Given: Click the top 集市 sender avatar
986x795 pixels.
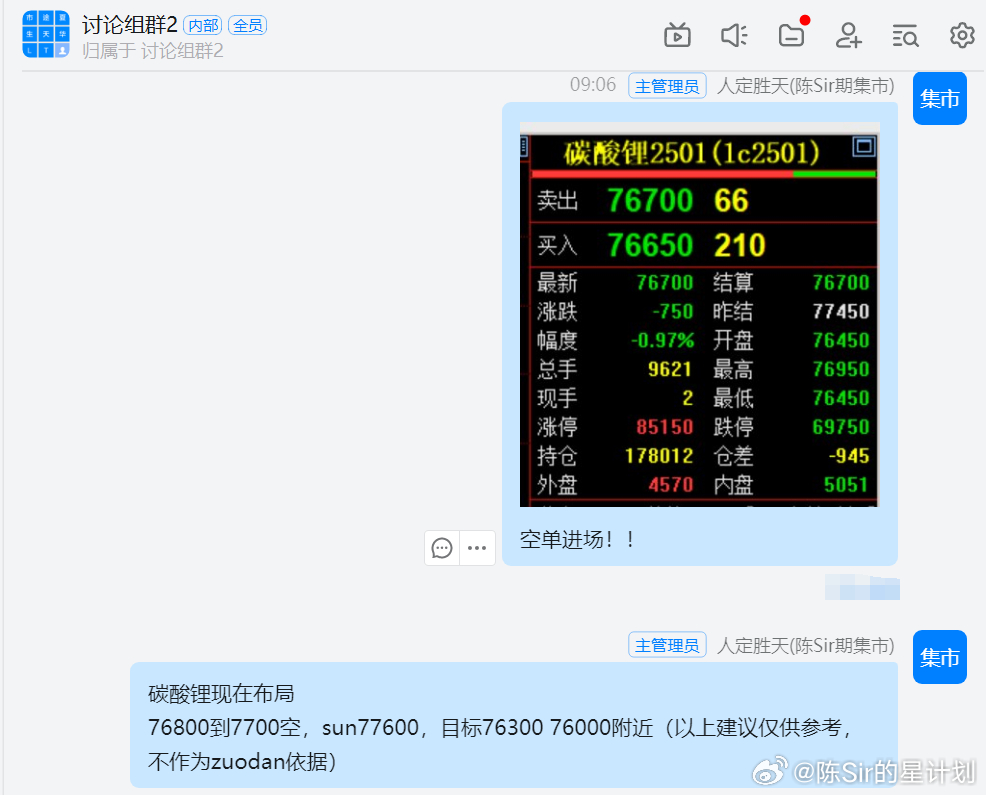Looking at the screenshot, I should 939,99.
